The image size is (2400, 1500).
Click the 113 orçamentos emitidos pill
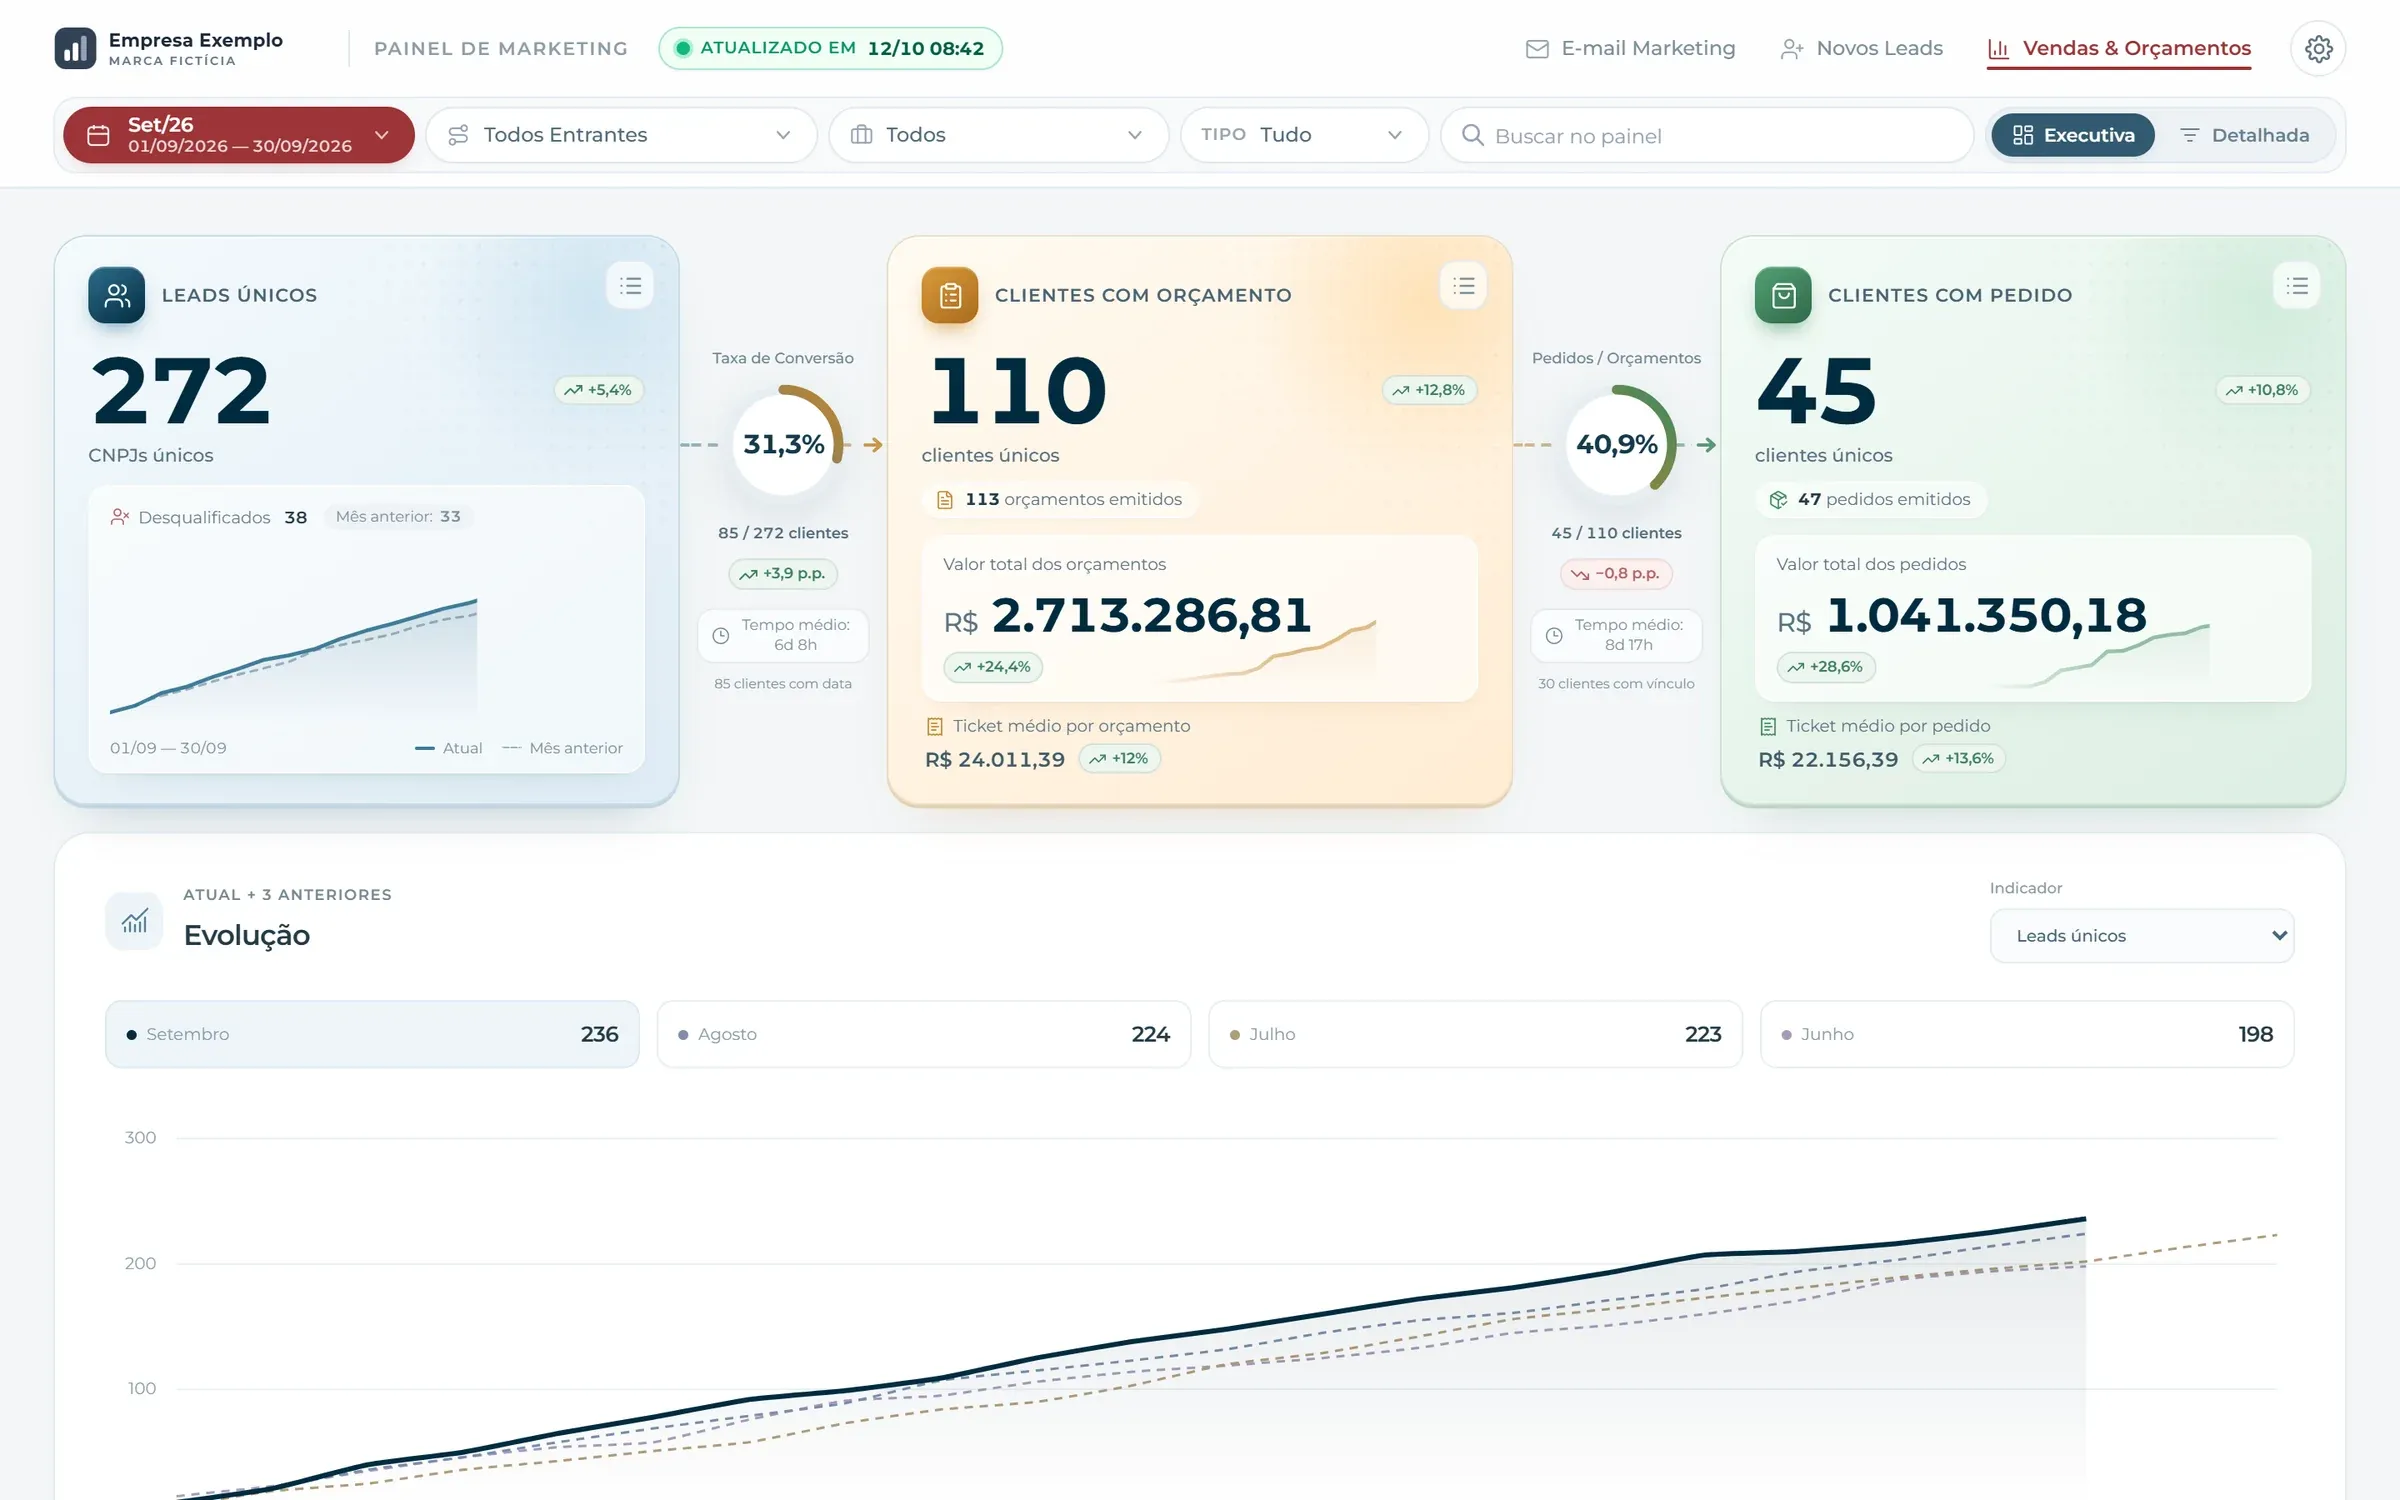(x=1060, y=499)
